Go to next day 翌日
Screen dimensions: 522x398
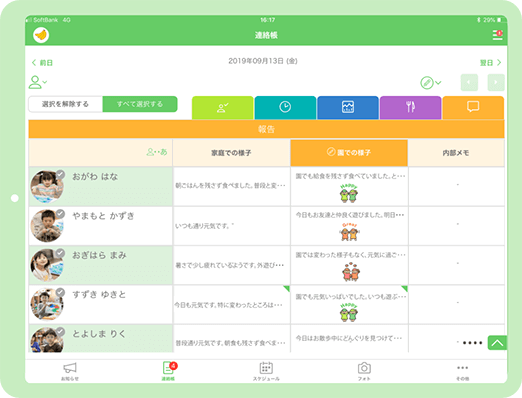[x=490, y=63]
